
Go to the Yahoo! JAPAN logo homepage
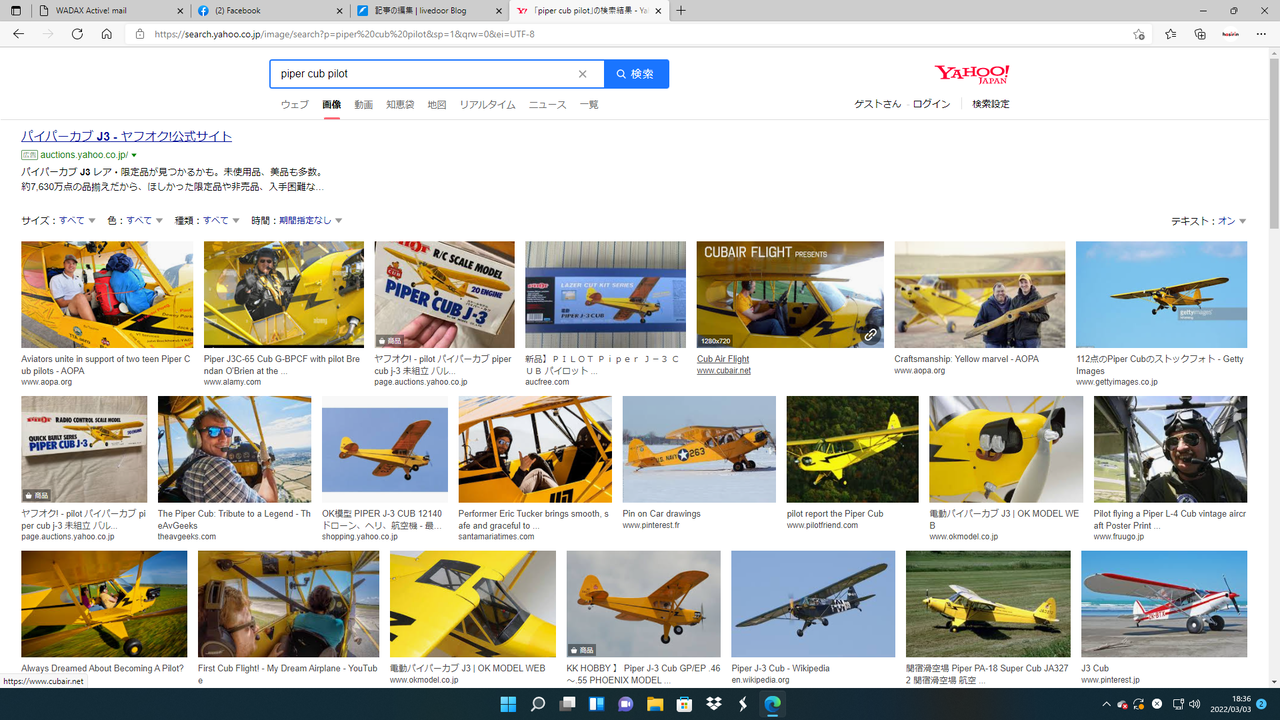972,75
